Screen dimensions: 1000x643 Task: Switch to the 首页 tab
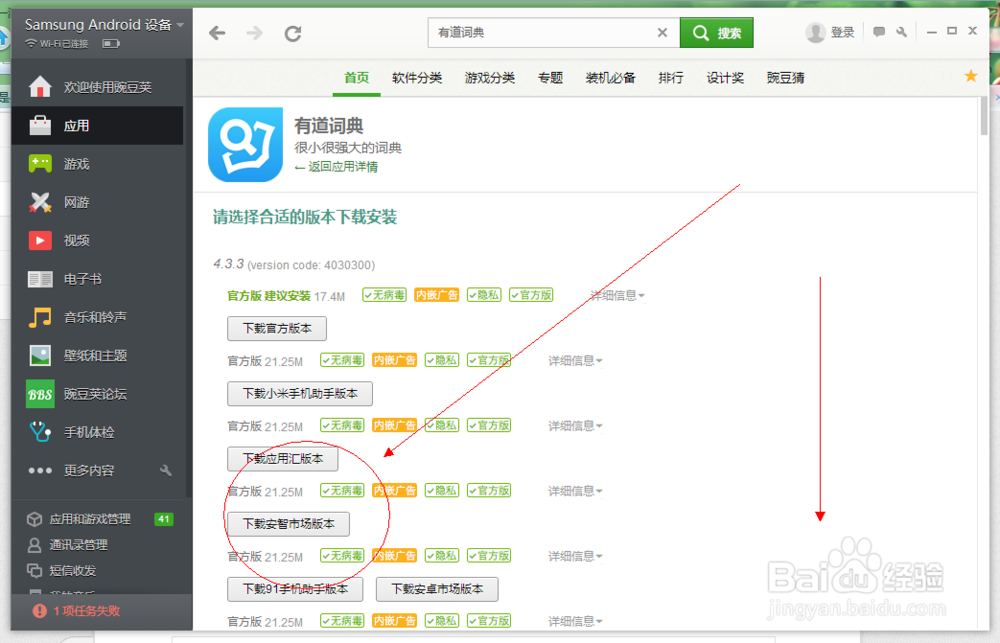[357, 78]
